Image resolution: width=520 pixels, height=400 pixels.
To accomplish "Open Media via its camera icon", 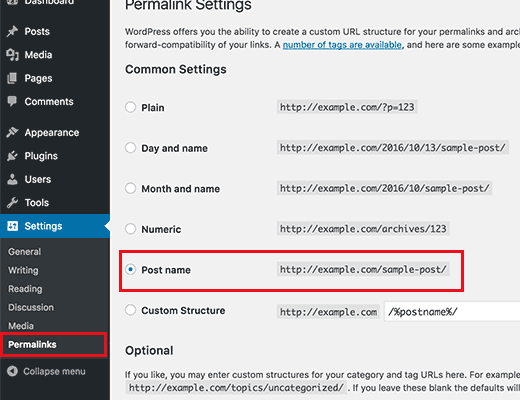I will [12, 55].
